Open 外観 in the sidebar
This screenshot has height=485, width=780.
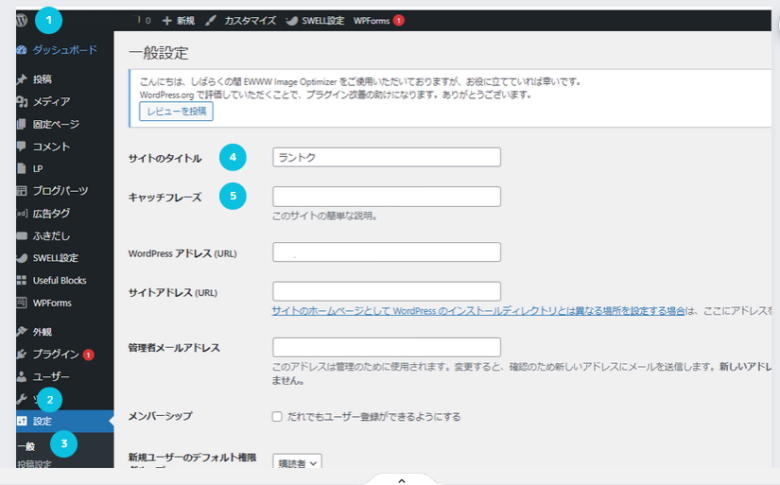point(42,332)
